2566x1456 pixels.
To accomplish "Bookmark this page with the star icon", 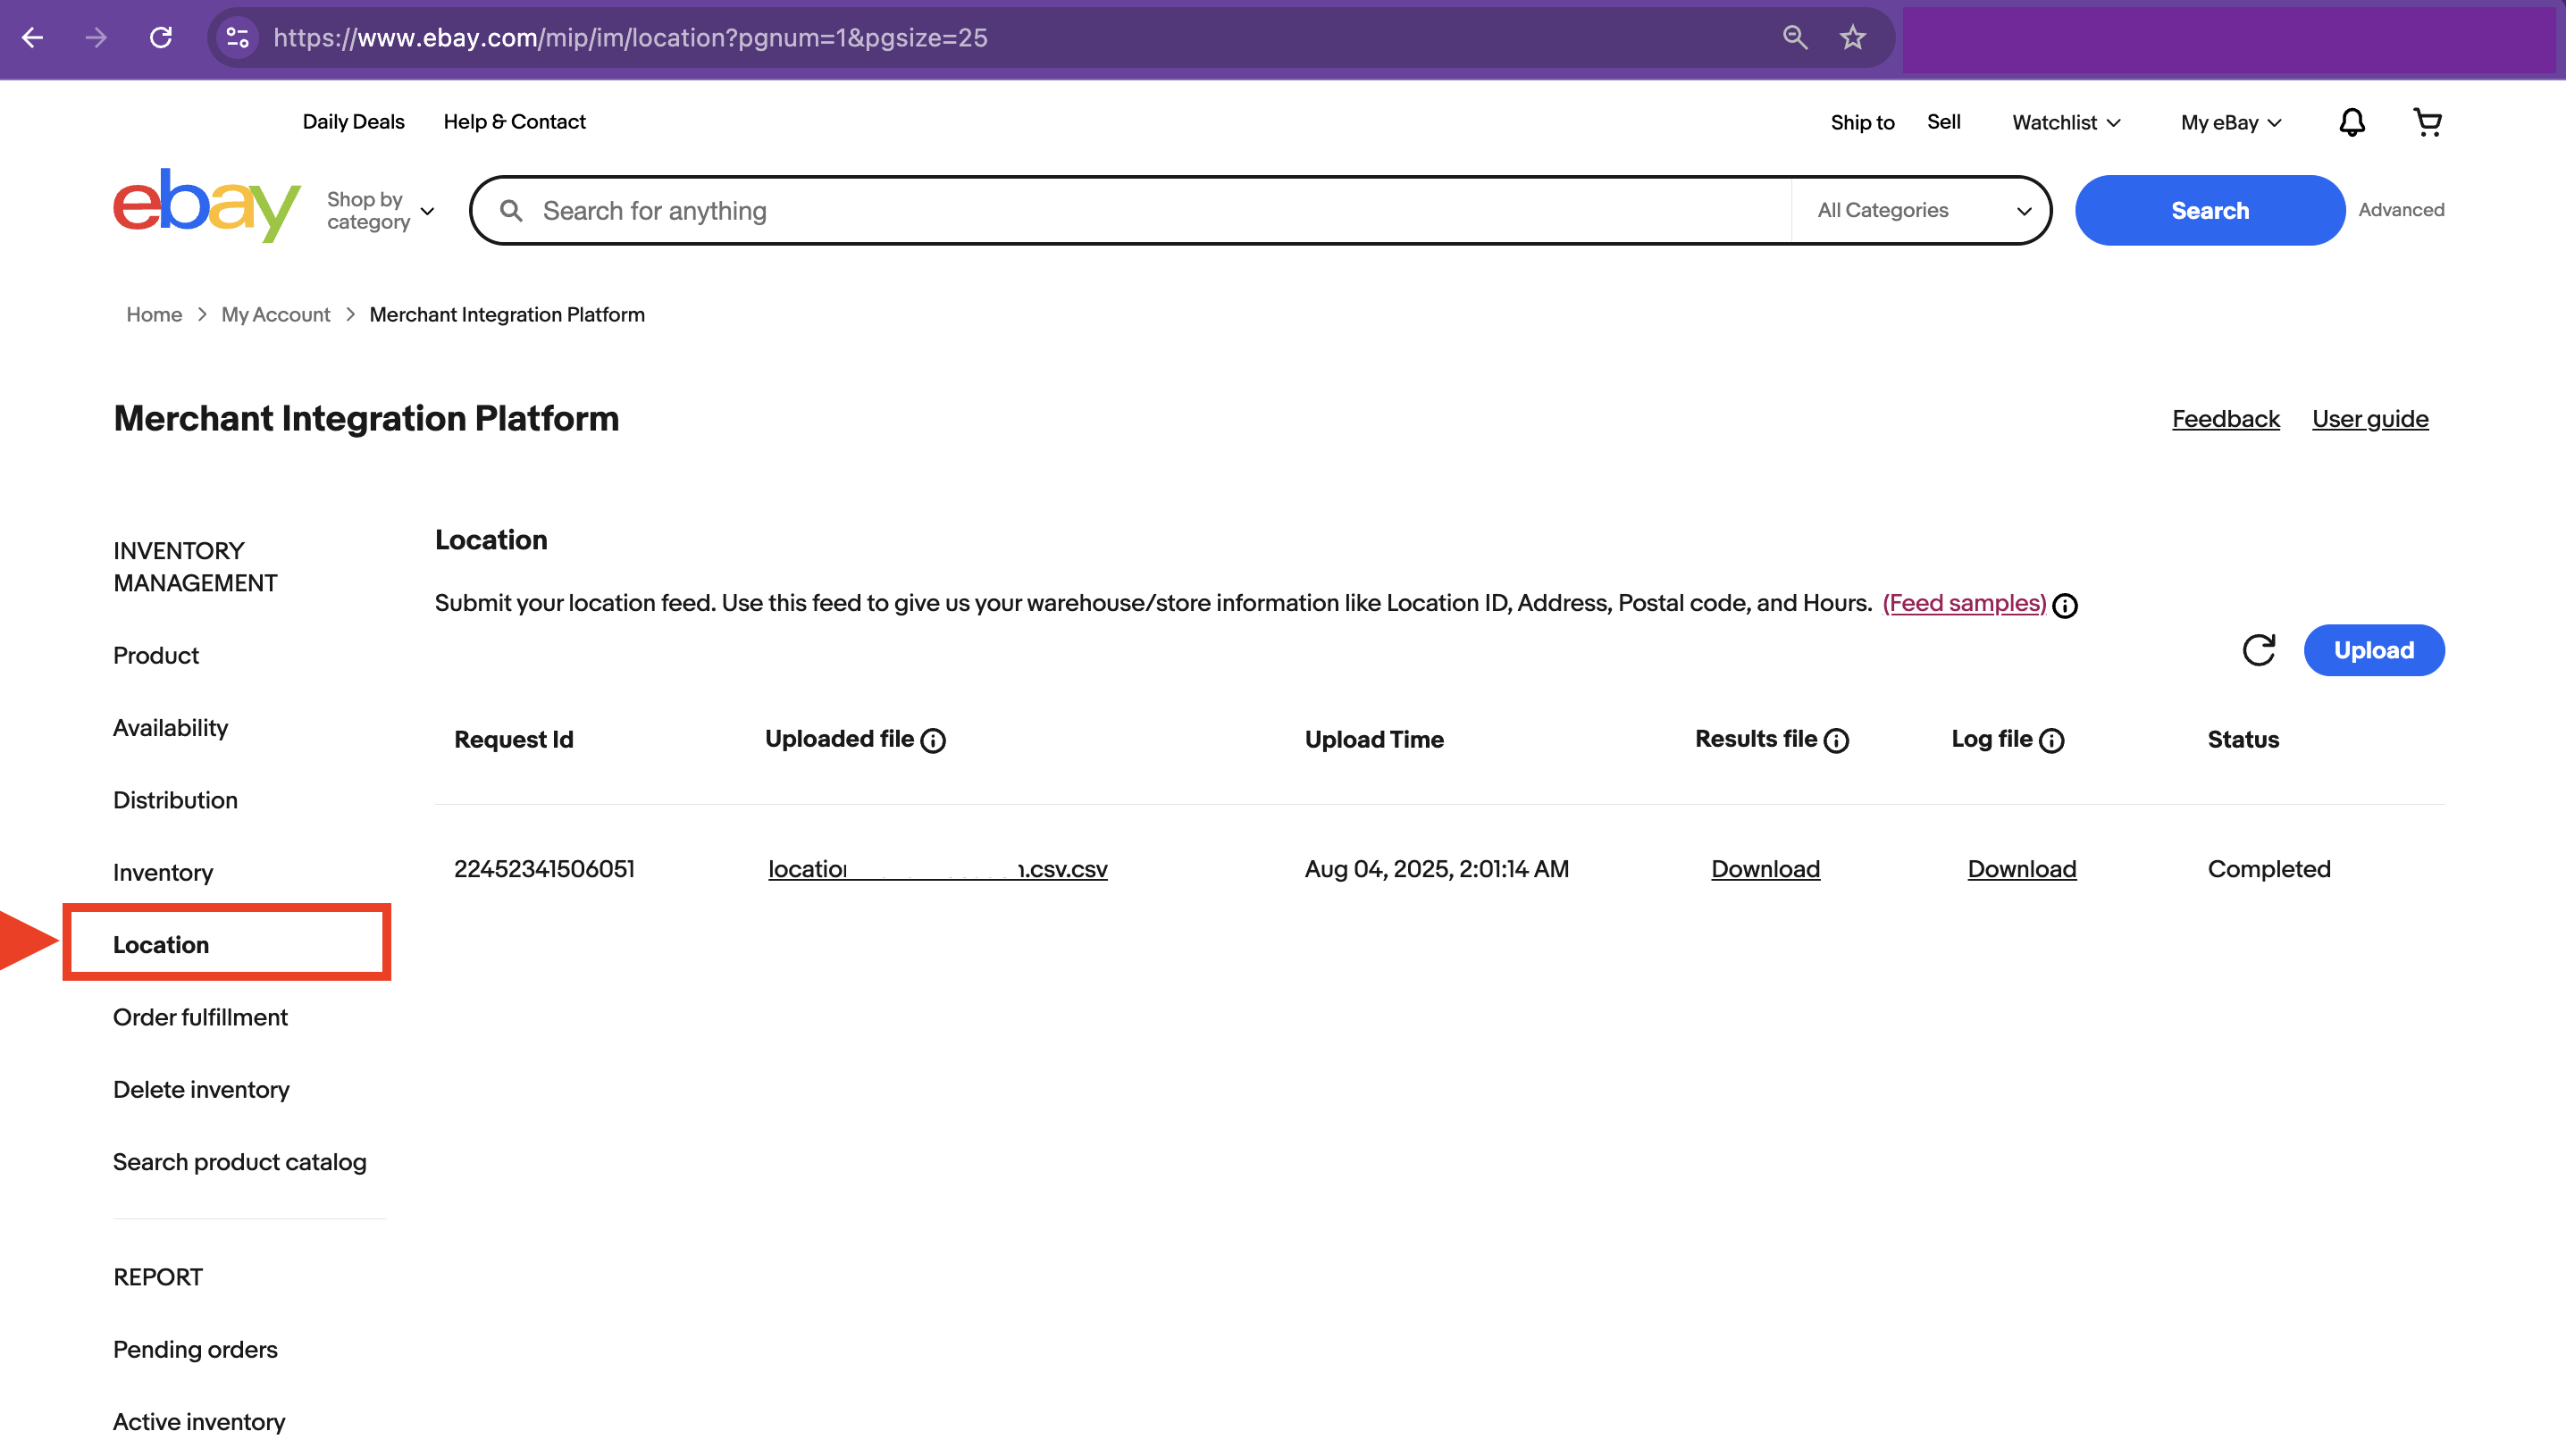I will (x=1852, y=37).
